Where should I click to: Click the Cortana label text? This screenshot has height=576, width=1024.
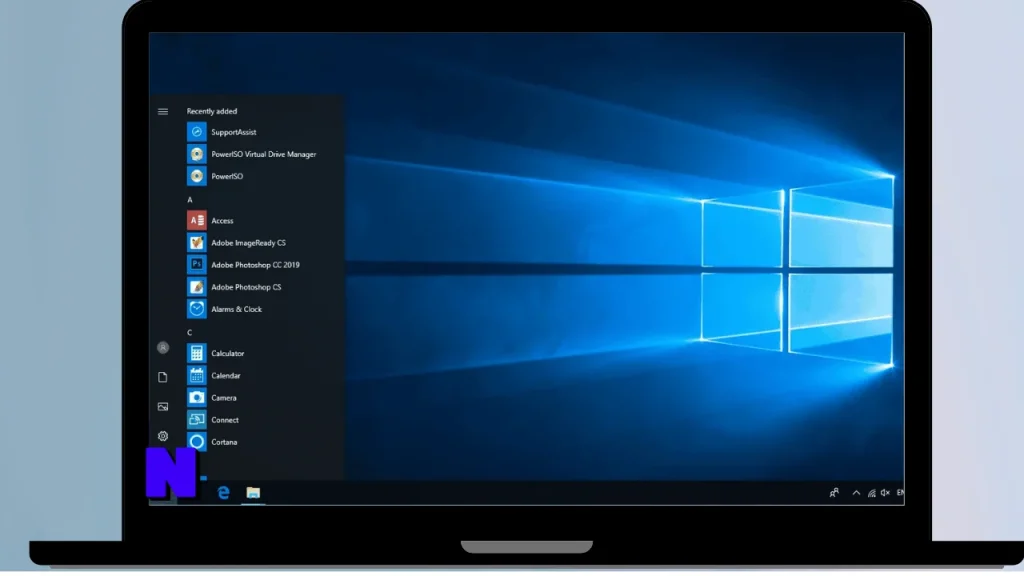coord(224,443)
